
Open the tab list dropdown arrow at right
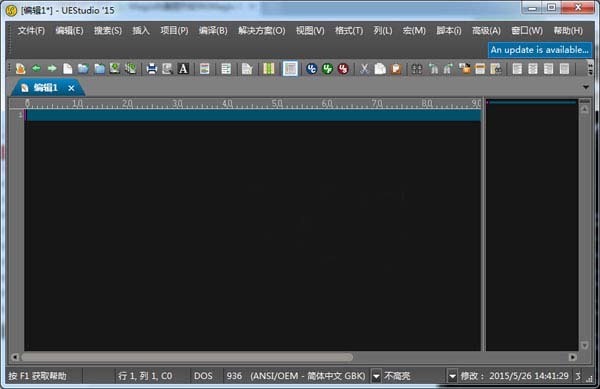(586, 88)
